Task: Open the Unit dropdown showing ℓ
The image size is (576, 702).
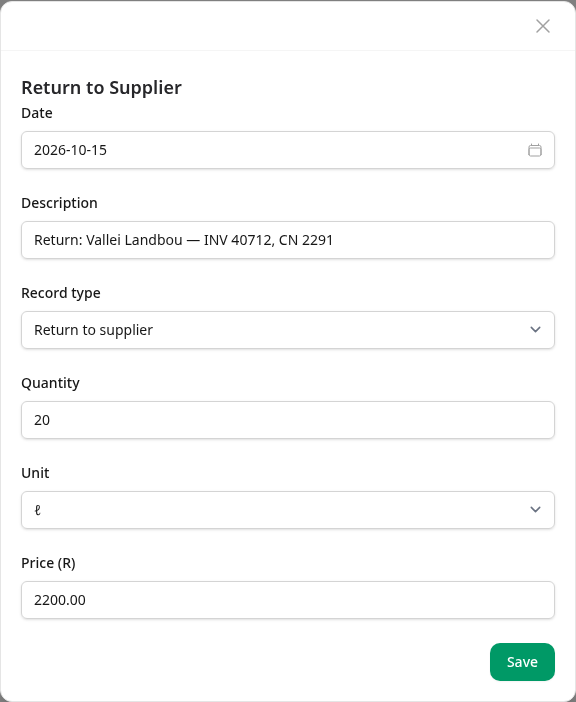Action: click(288, 510)
